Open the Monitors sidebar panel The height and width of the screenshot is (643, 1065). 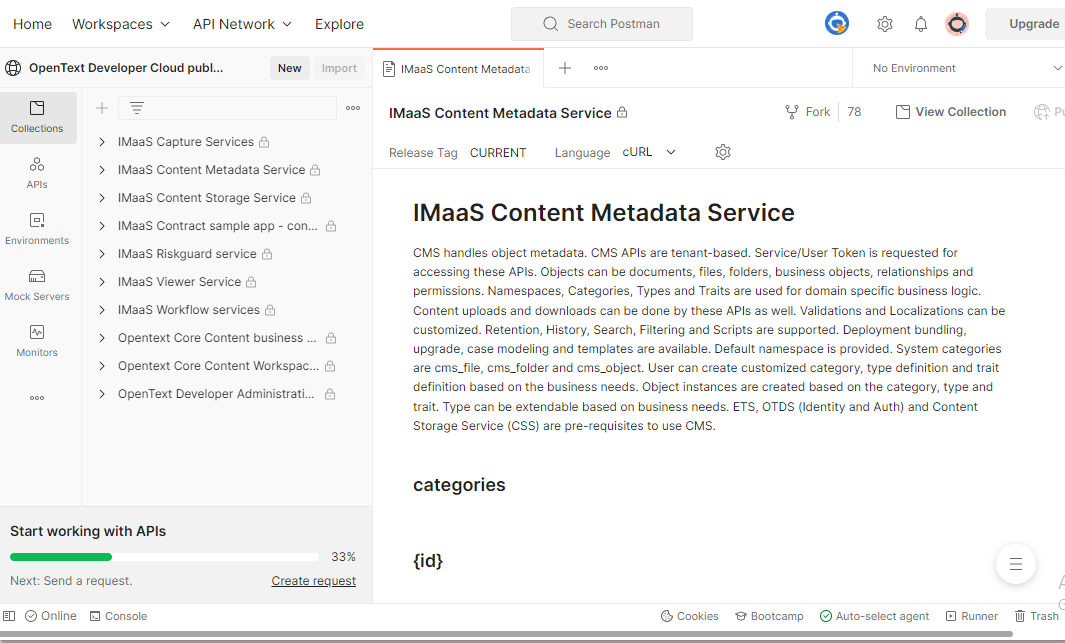pyautogui.click(x=37, y=341)
